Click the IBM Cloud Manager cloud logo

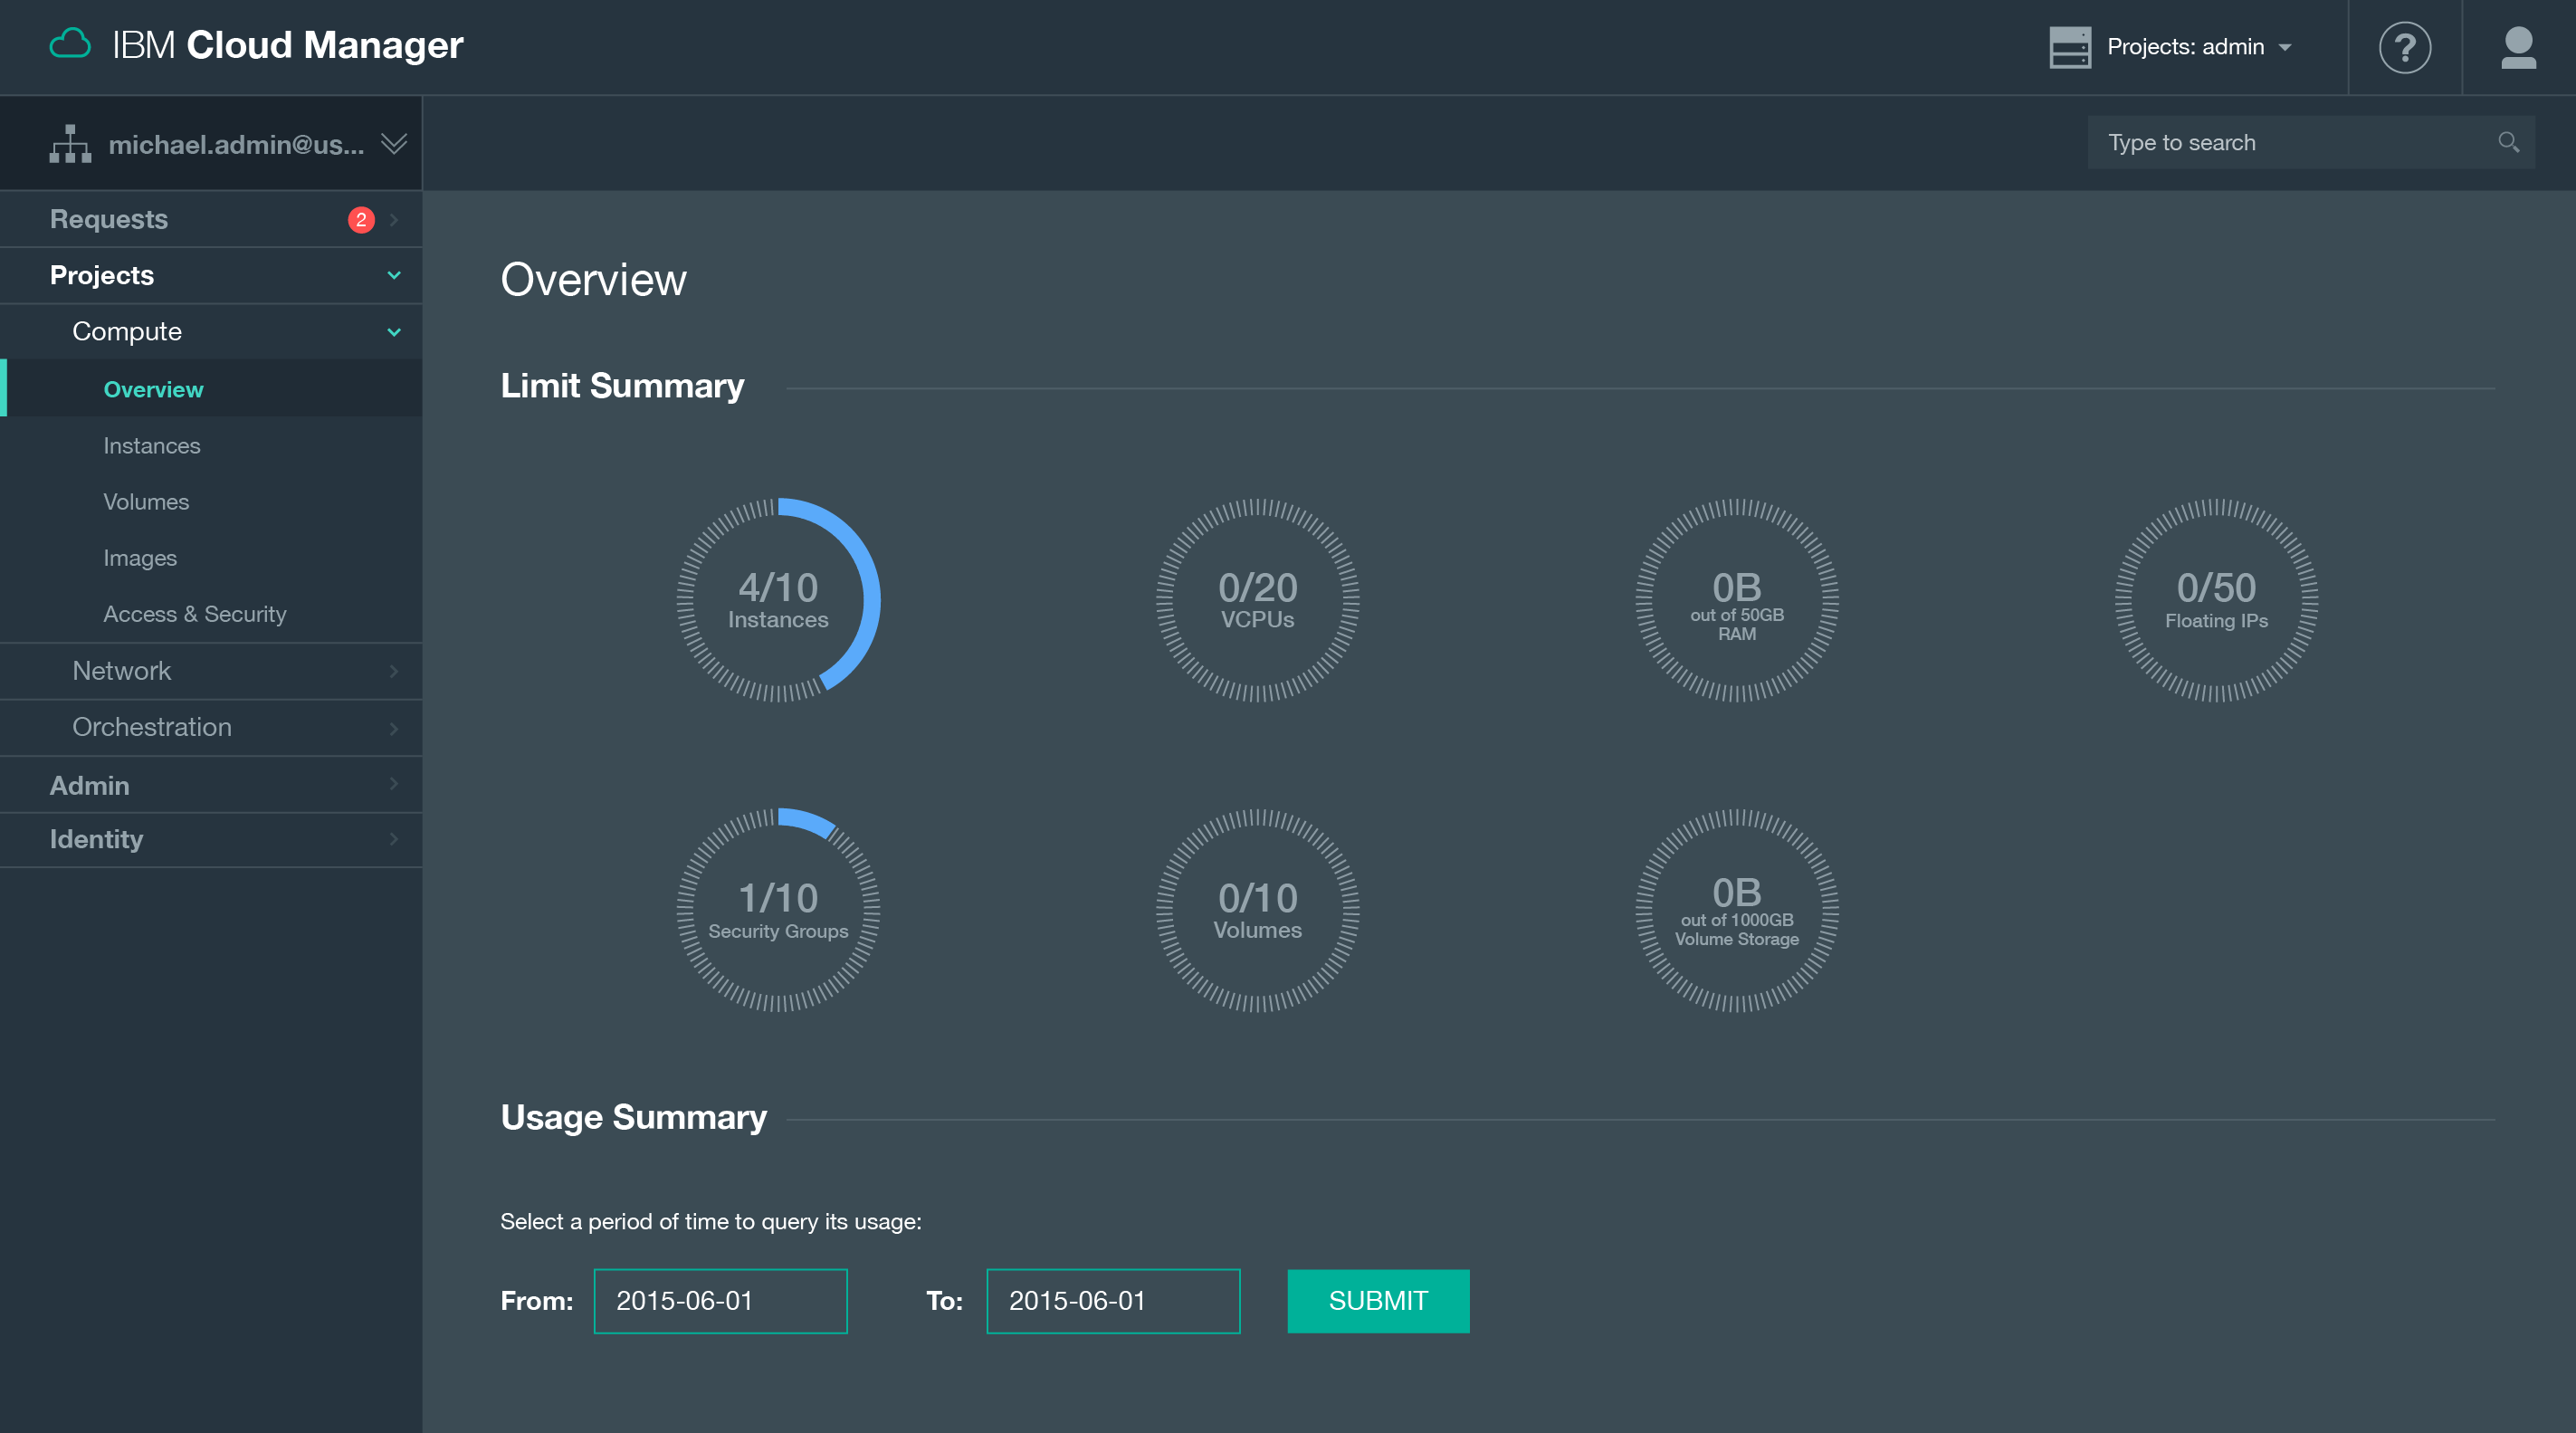(x=70, y=45)
